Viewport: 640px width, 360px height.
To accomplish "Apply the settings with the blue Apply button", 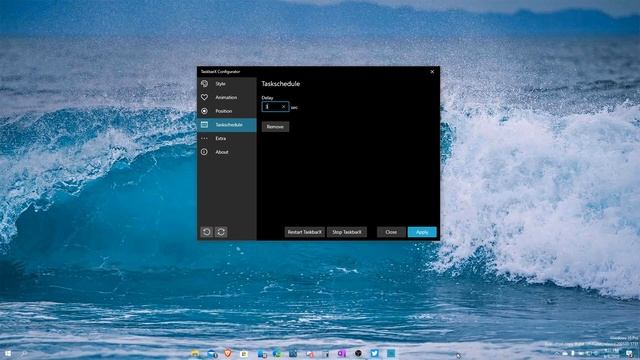I will point(422,232).
